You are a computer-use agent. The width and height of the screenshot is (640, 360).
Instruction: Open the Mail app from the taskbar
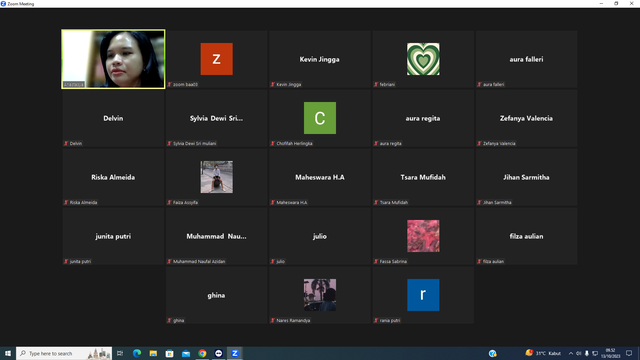[186, 353]
